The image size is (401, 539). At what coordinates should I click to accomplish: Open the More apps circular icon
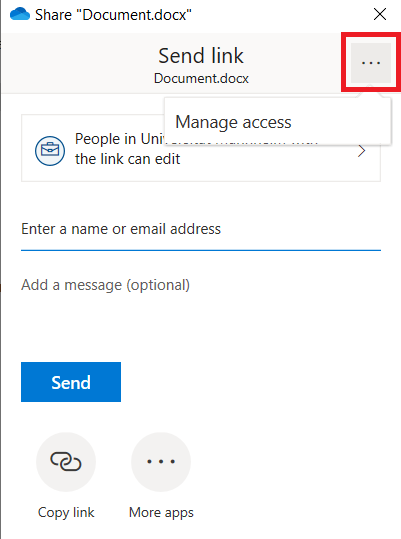click(x=161, y=461)
